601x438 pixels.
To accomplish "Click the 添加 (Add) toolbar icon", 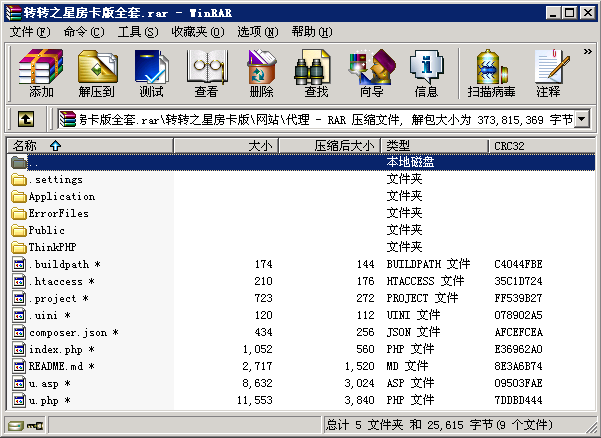I will click(41, 74).
